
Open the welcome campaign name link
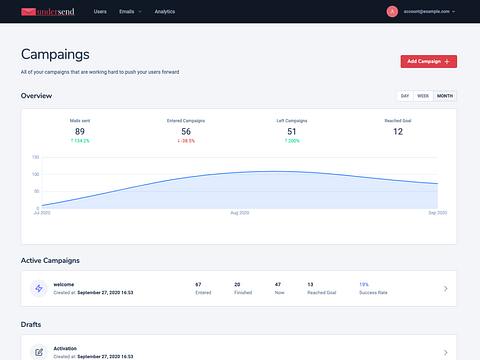64,284
